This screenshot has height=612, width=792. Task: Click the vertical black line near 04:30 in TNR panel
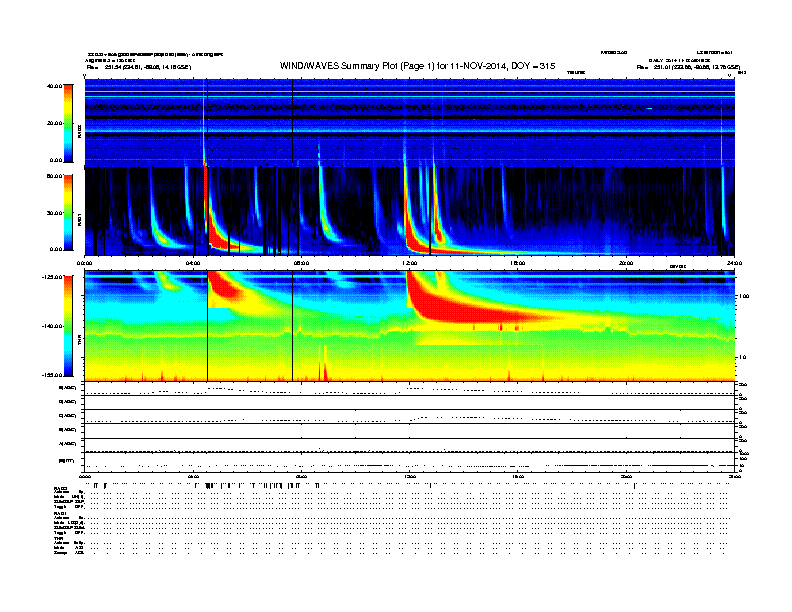tap(208, 326)
